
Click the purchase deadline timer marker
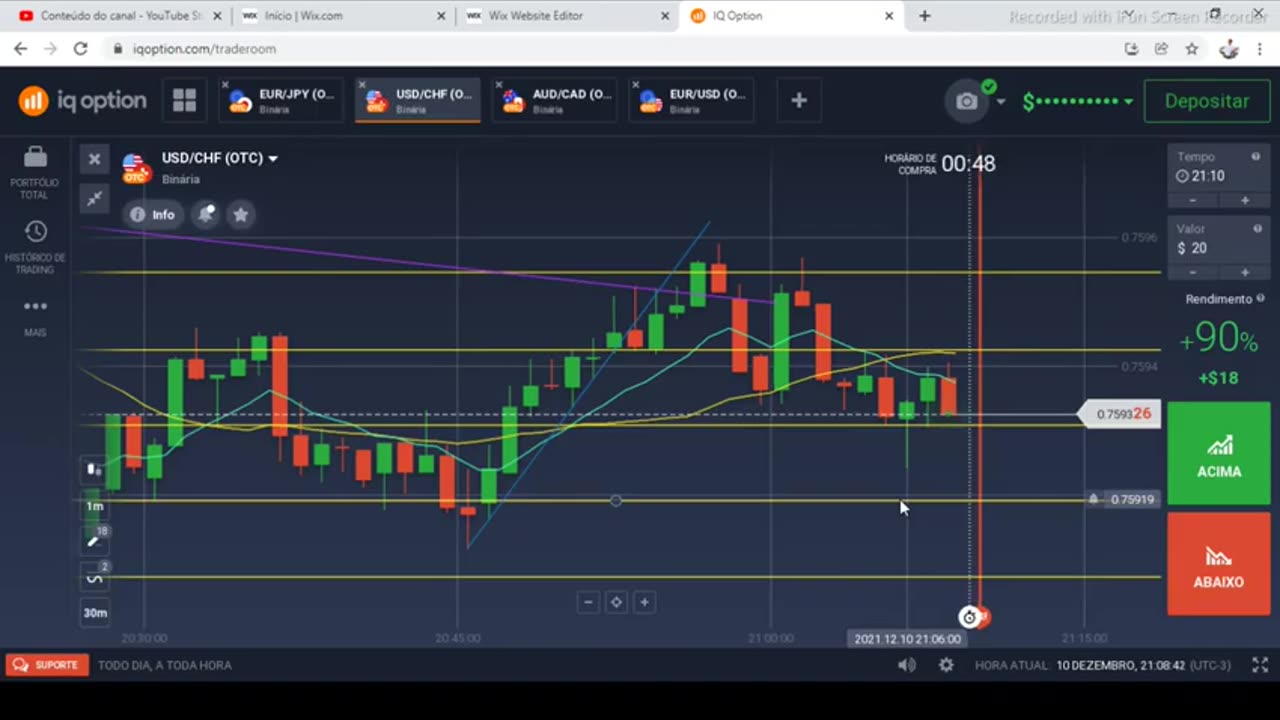click(968, 617)
